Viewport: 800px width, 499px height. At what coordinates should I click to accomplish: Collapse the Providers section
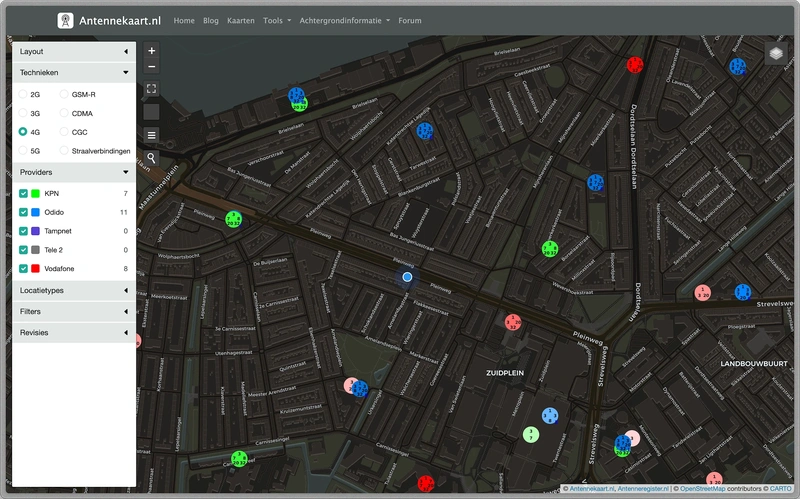pyautogui.click(x=74, y=172)
